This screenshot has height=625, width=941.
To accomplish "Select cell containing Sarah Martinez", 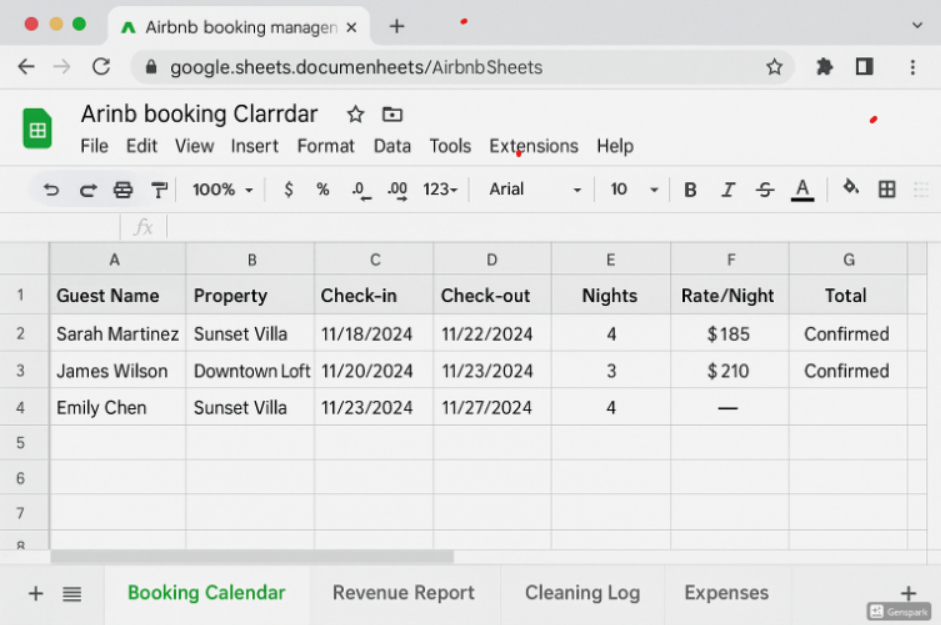I will click(x=117, y=334).
